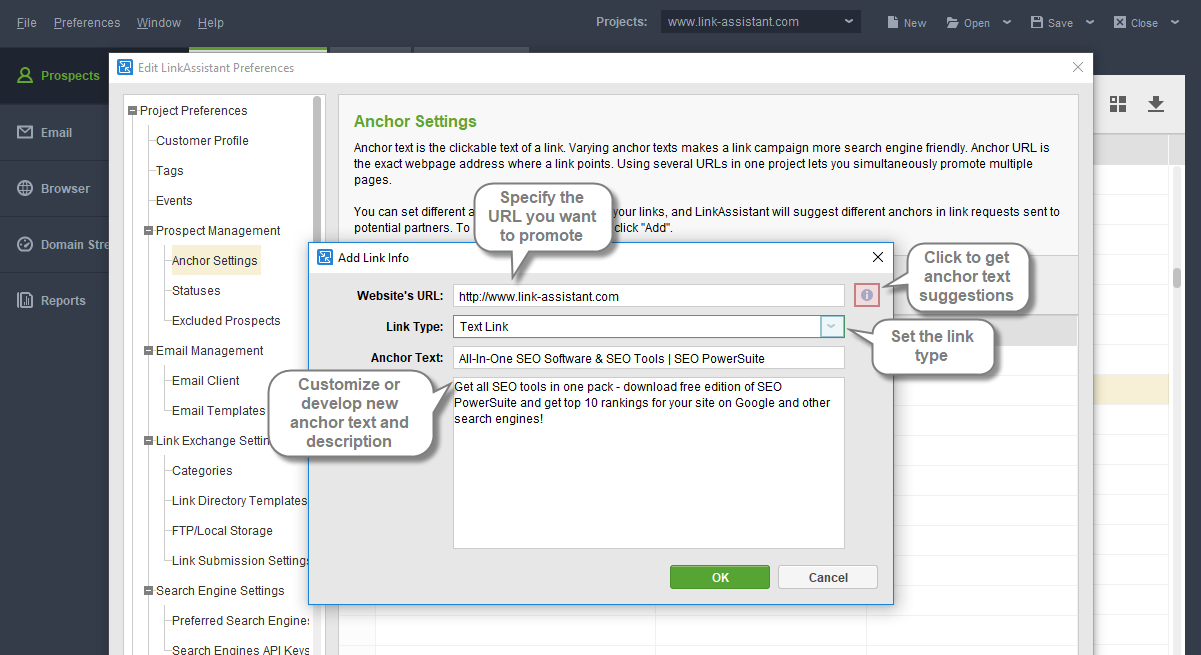Select Search Engines API Keys in the tree
The width and height of the screenshot is (1201, 655).
[241, 650]
